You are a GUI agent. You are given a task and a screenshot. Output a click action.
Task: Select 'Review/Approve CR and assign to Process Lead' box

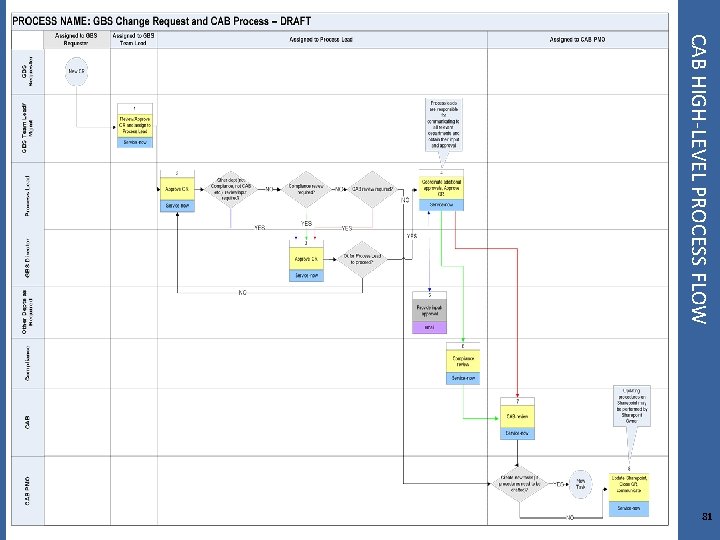click(x=135, y=125)
